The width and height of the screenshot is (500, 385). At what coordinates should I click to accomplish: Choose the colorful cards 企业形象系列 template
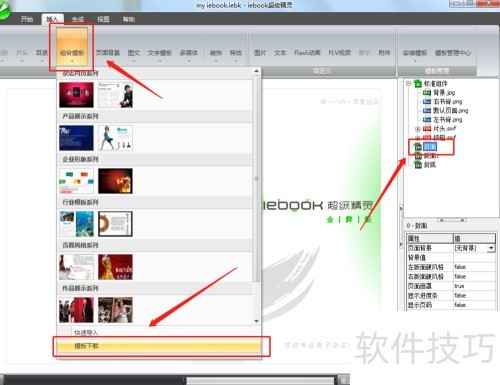pyautogui.click(x=76, y=181)
